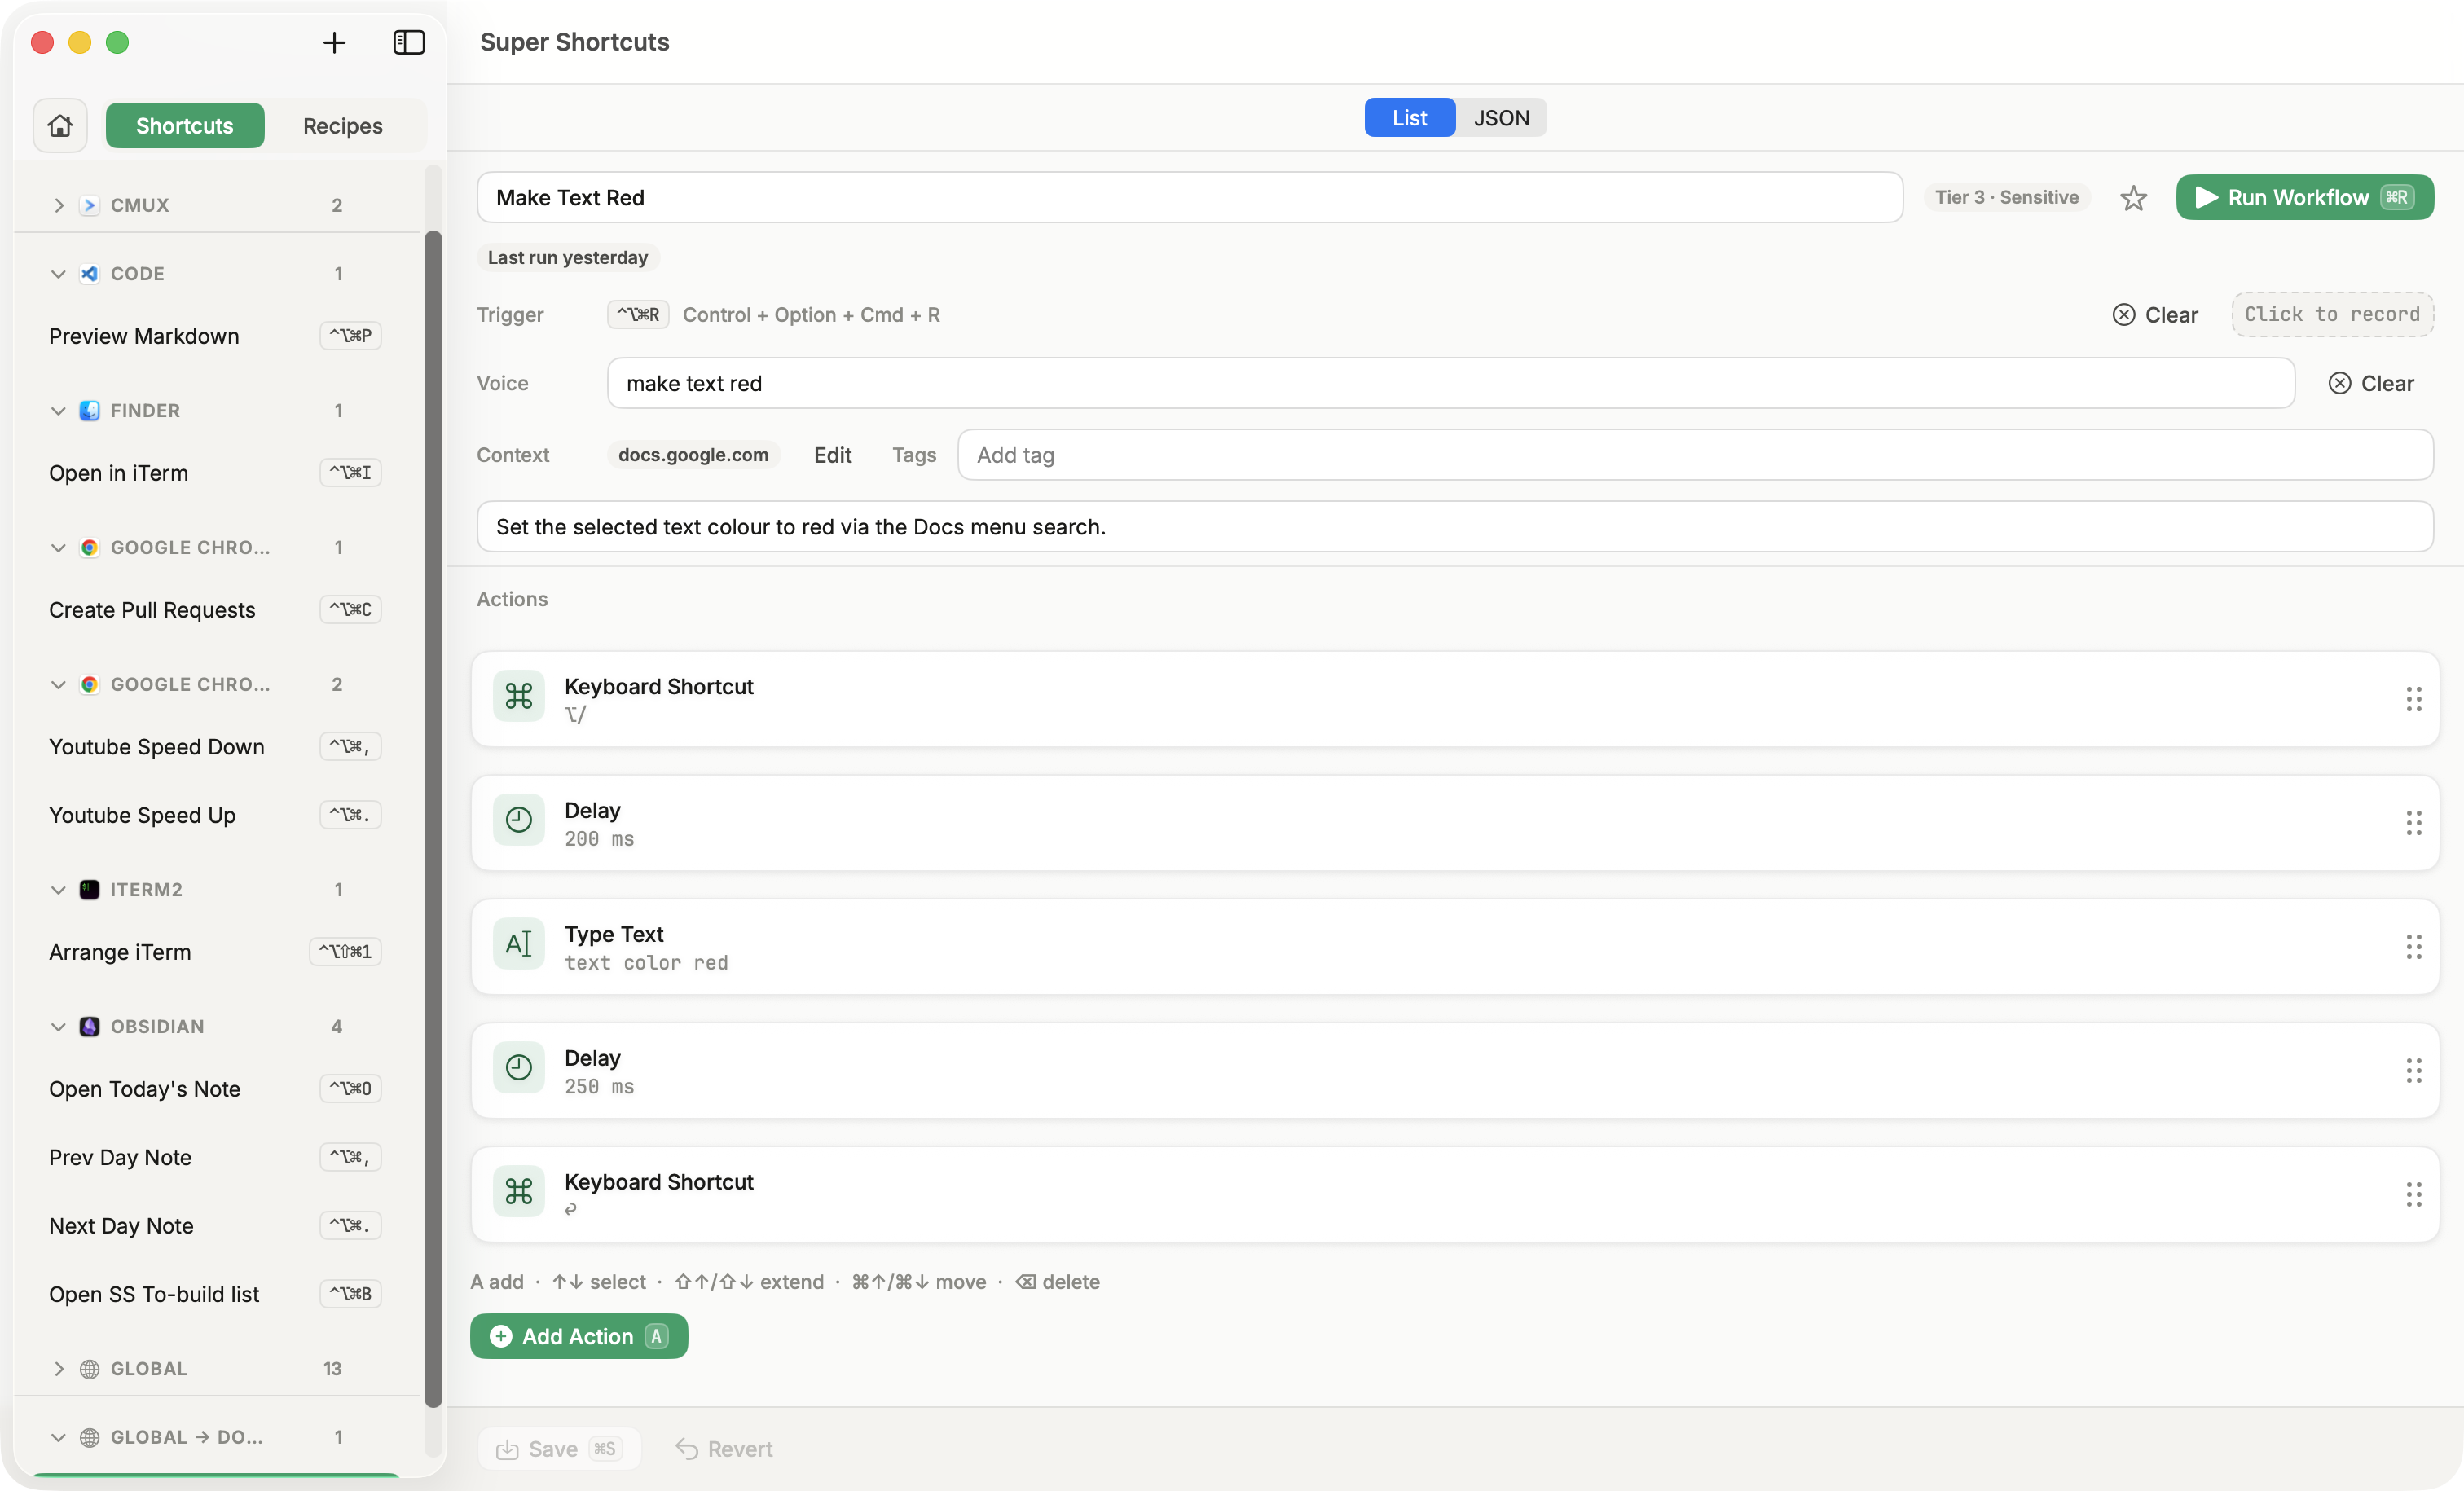2464x1491 pixels.
Task: Click drag handle of 250 ms Delay
Action: pos(2413,1071)
